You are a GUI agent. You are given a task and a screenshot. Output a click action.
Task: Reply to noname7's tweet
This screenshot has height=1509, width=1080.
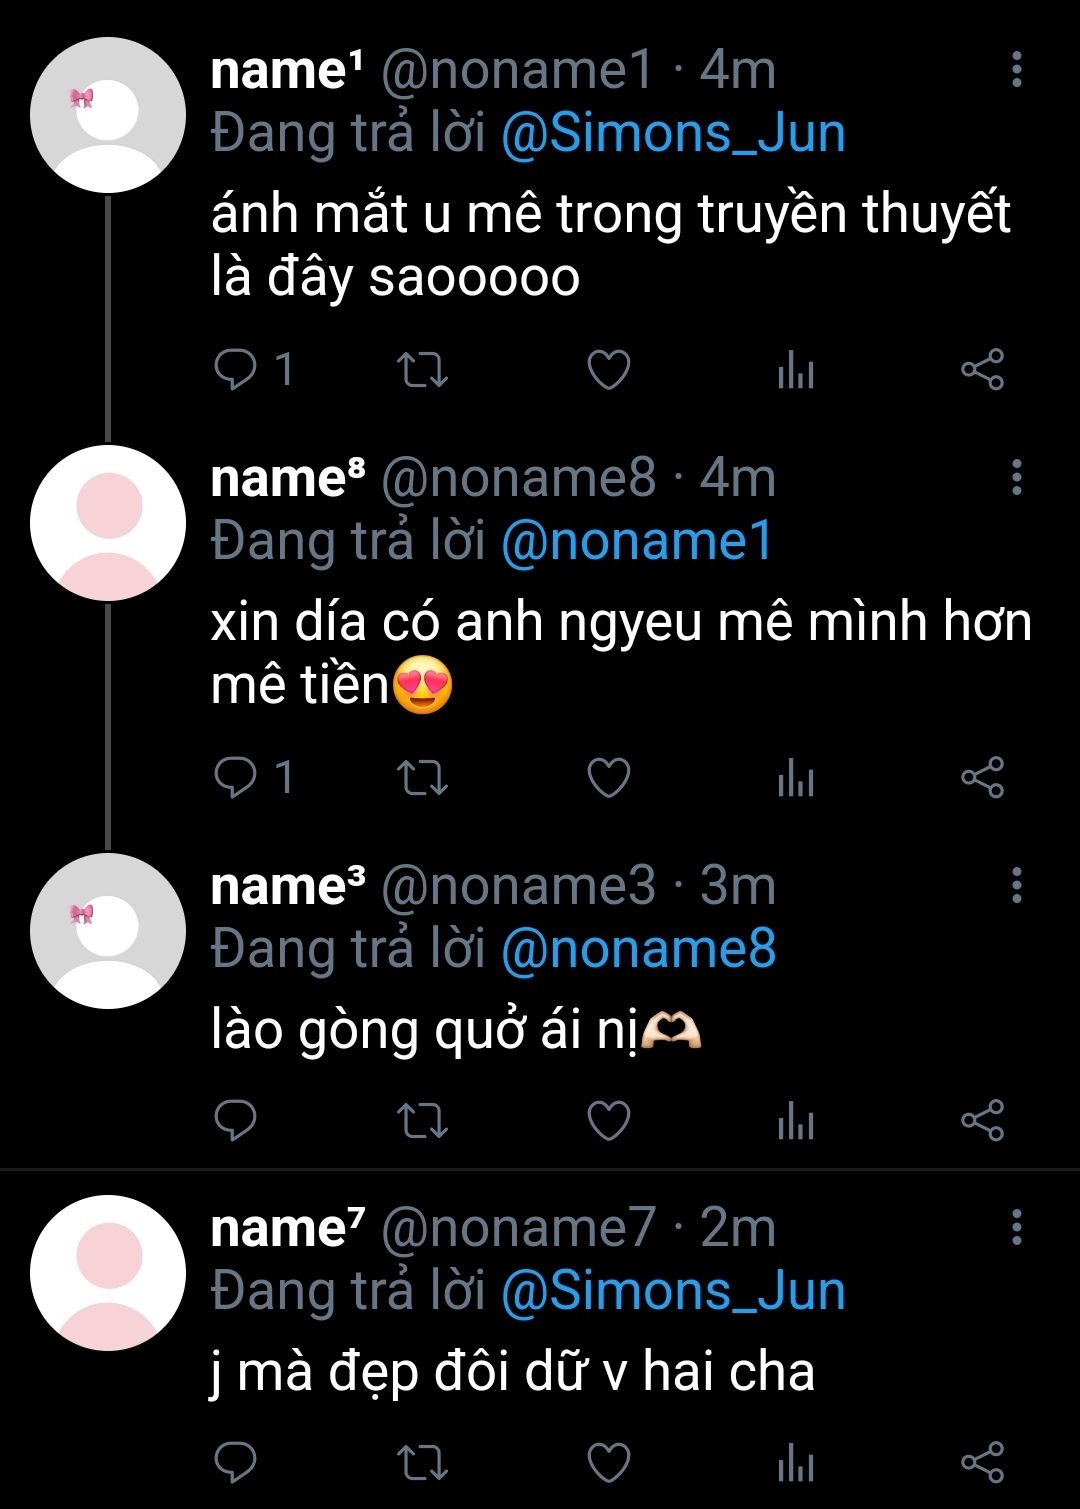pos(236,1463)
